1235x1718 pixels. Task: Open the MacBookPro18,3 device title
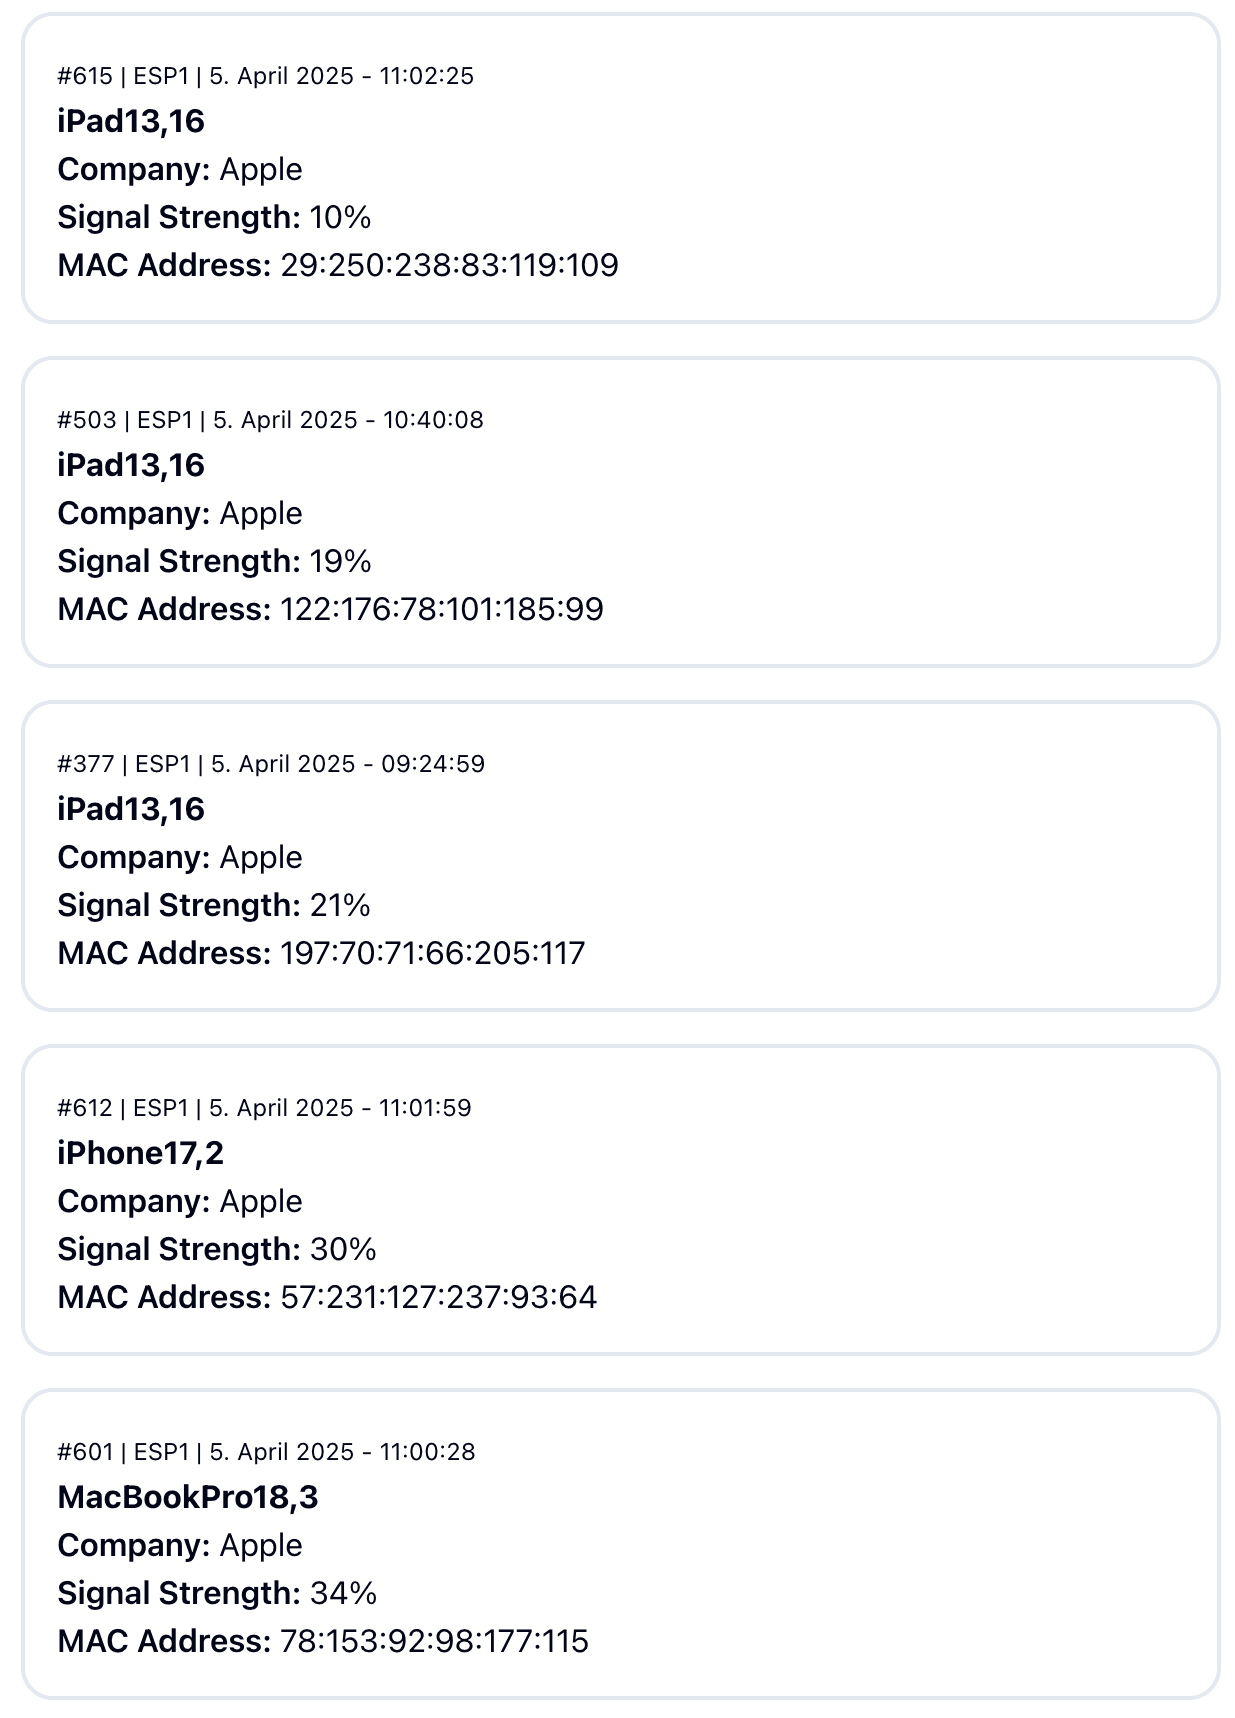188,1497
